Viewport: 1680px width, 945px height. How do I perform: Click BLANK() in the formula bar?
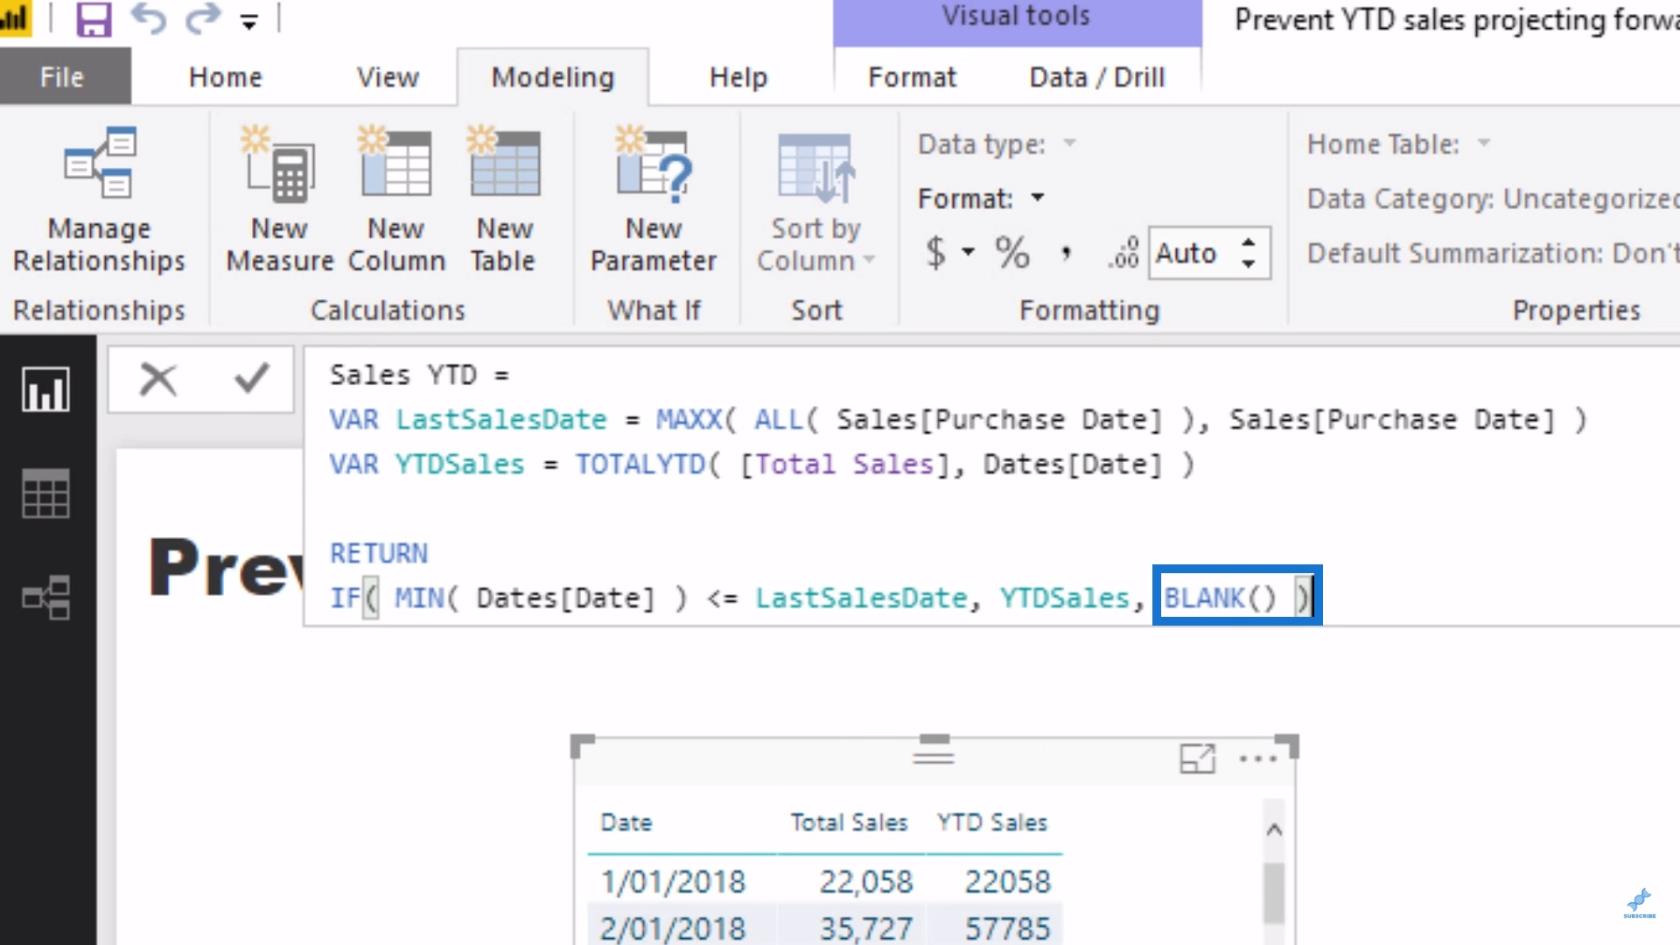[1220, 597]
